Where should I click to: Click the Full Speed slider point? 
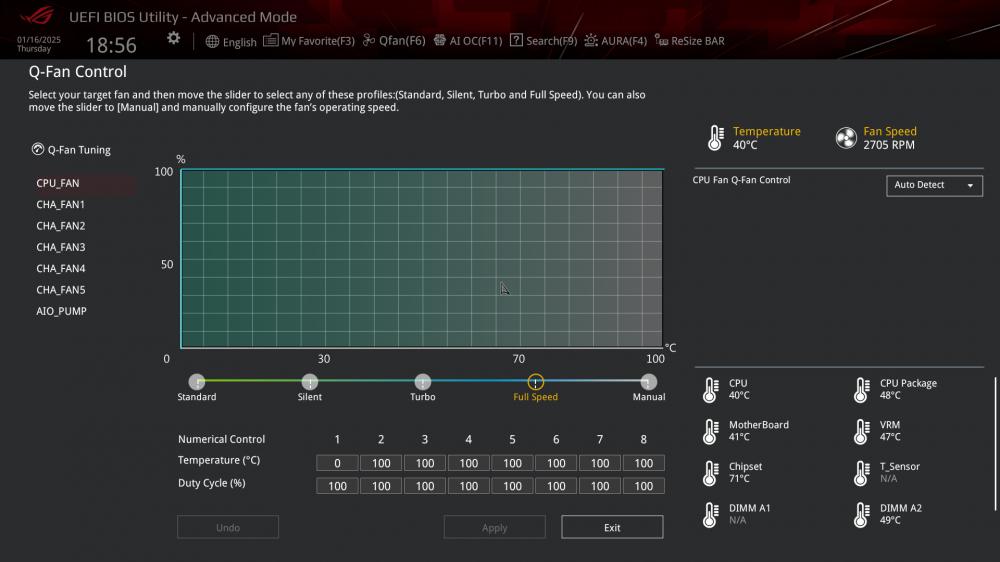click(x=536, y=382)
